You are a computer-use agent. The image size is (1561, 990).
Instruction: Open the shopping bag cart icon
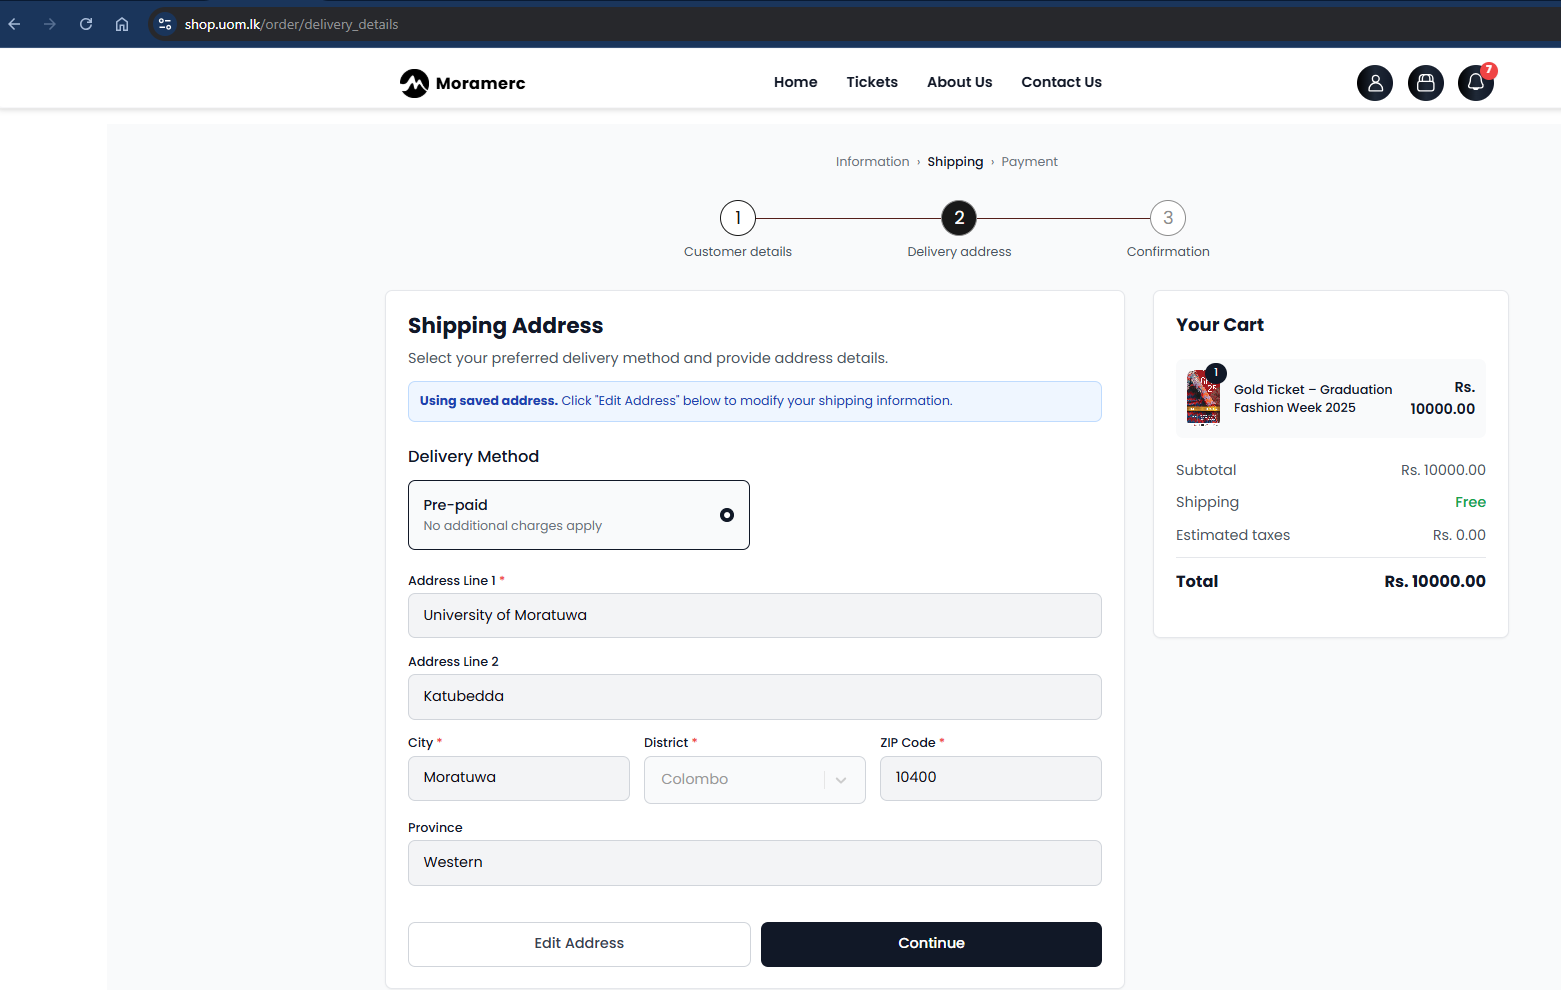1426,83
